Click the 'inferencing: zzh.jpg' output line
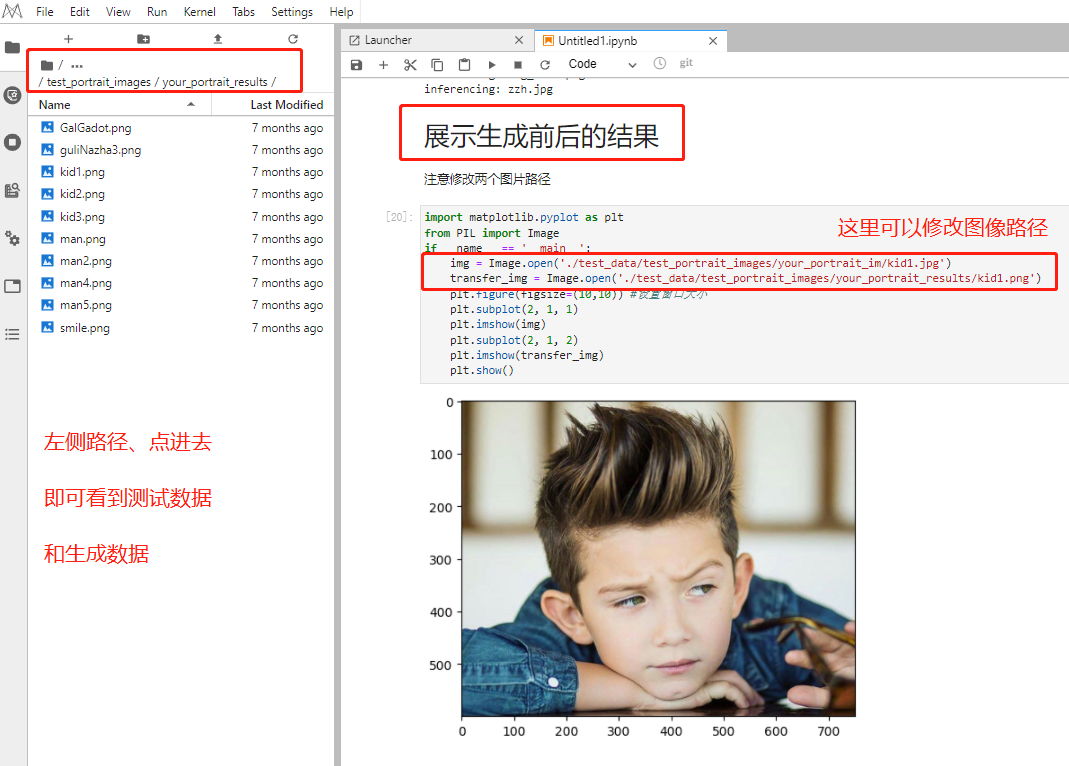This screenshot has height=766, width=1069. click(488, 89)
